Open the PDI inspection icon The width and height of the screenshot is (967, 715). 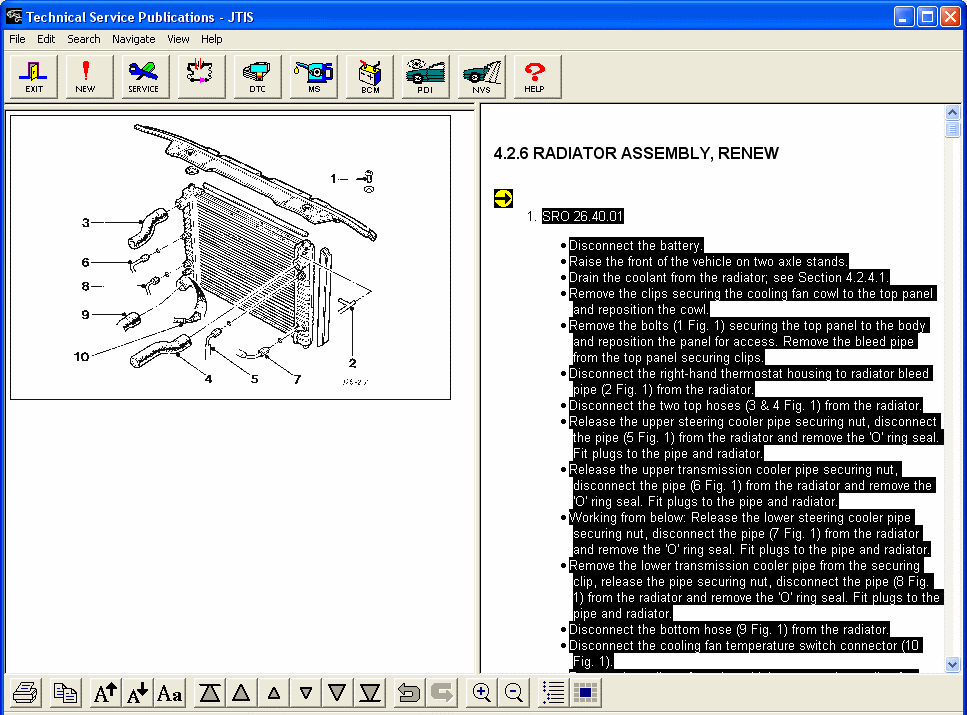[425, 76]
